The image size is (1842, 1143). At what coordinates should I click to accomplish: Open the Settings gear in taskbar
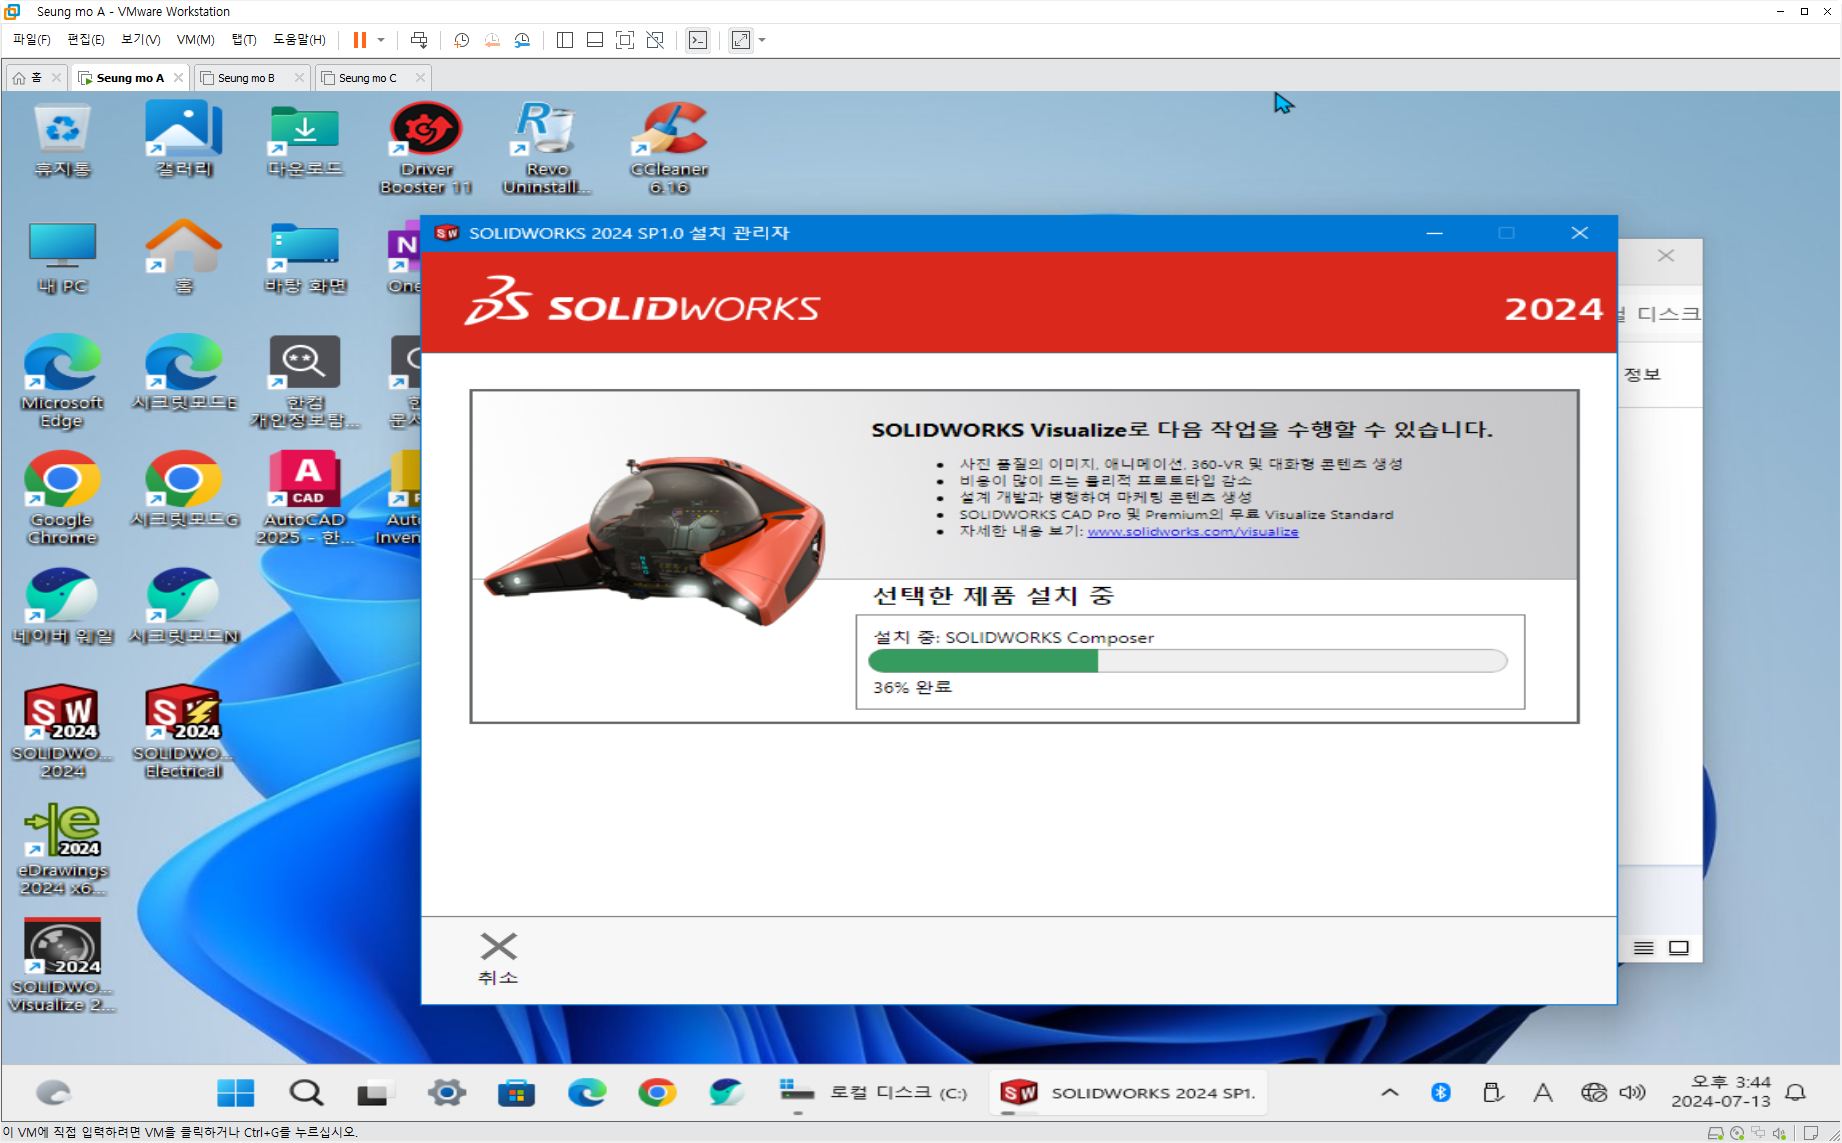click(x=447, y=1093)
